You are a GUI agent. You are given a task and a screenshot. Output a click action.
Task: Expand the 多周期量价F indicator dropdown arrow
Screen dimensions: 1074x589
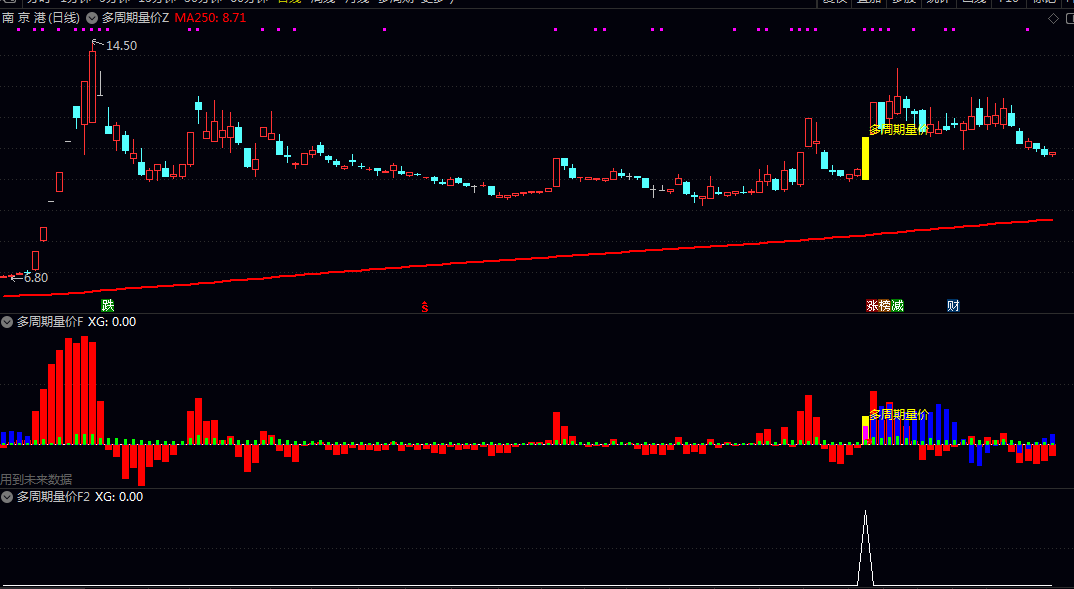click(7, 322)
